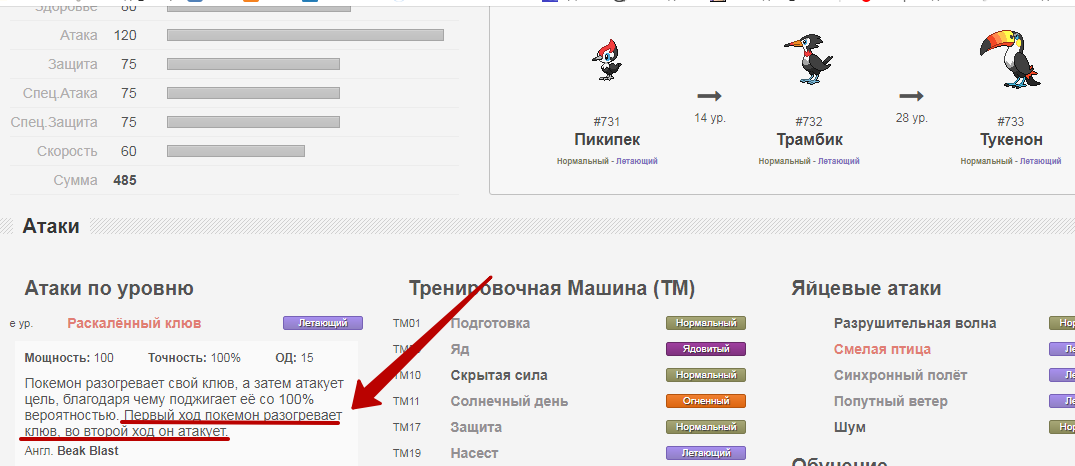Click Летающий badge beside Раскалённый клюв
The width and height of the screenshot is (1075, 466).
[323, 323]
